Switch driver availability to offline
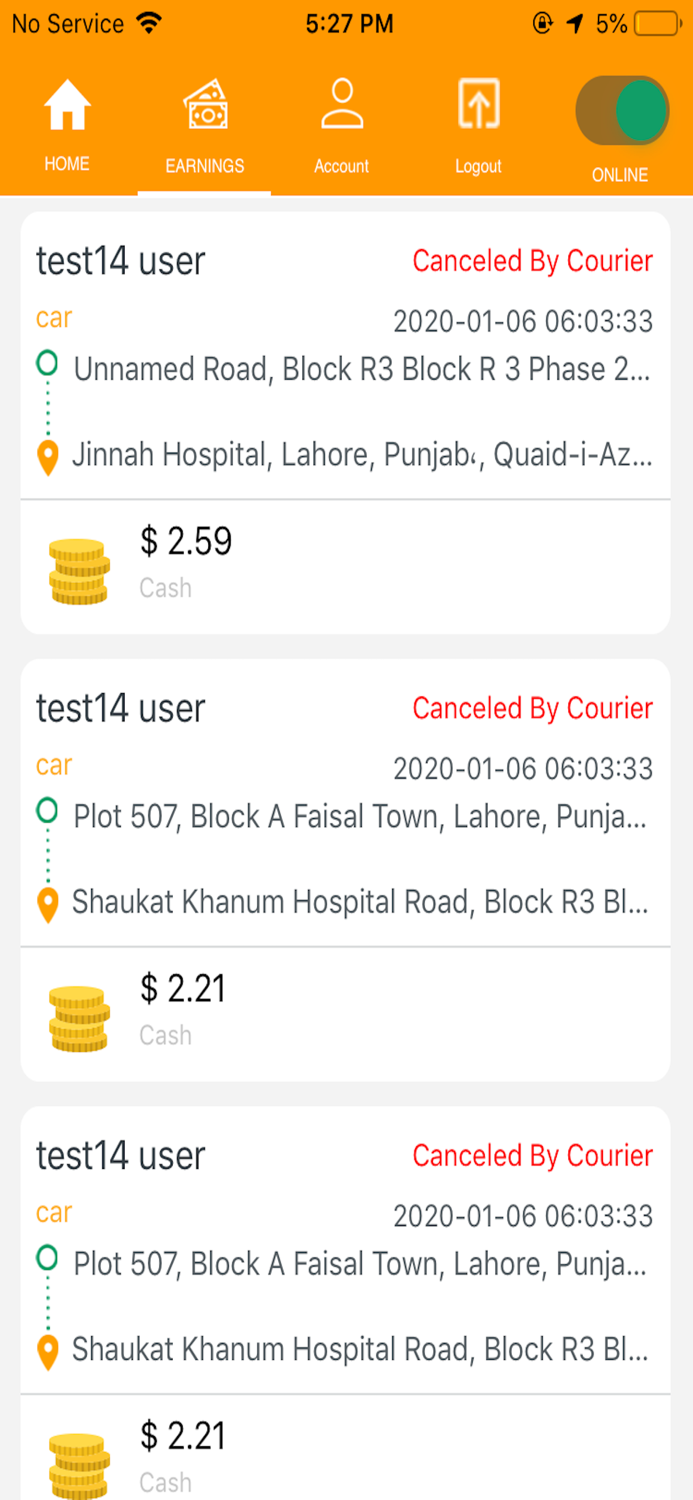Viewport: 693px width, 1500px height. click(622, 110)
